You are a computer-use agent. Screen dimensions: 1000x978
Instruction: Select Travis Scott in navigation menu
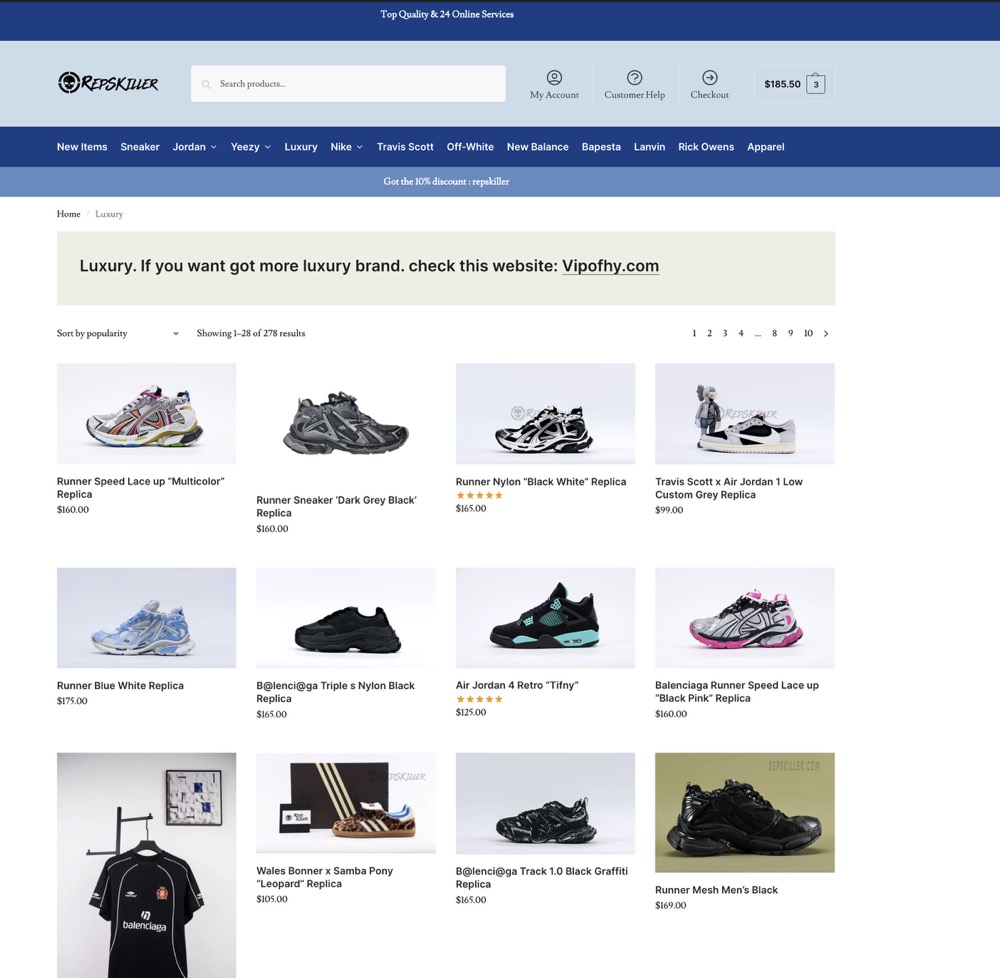pyautogui.click(x=405, y=147)
